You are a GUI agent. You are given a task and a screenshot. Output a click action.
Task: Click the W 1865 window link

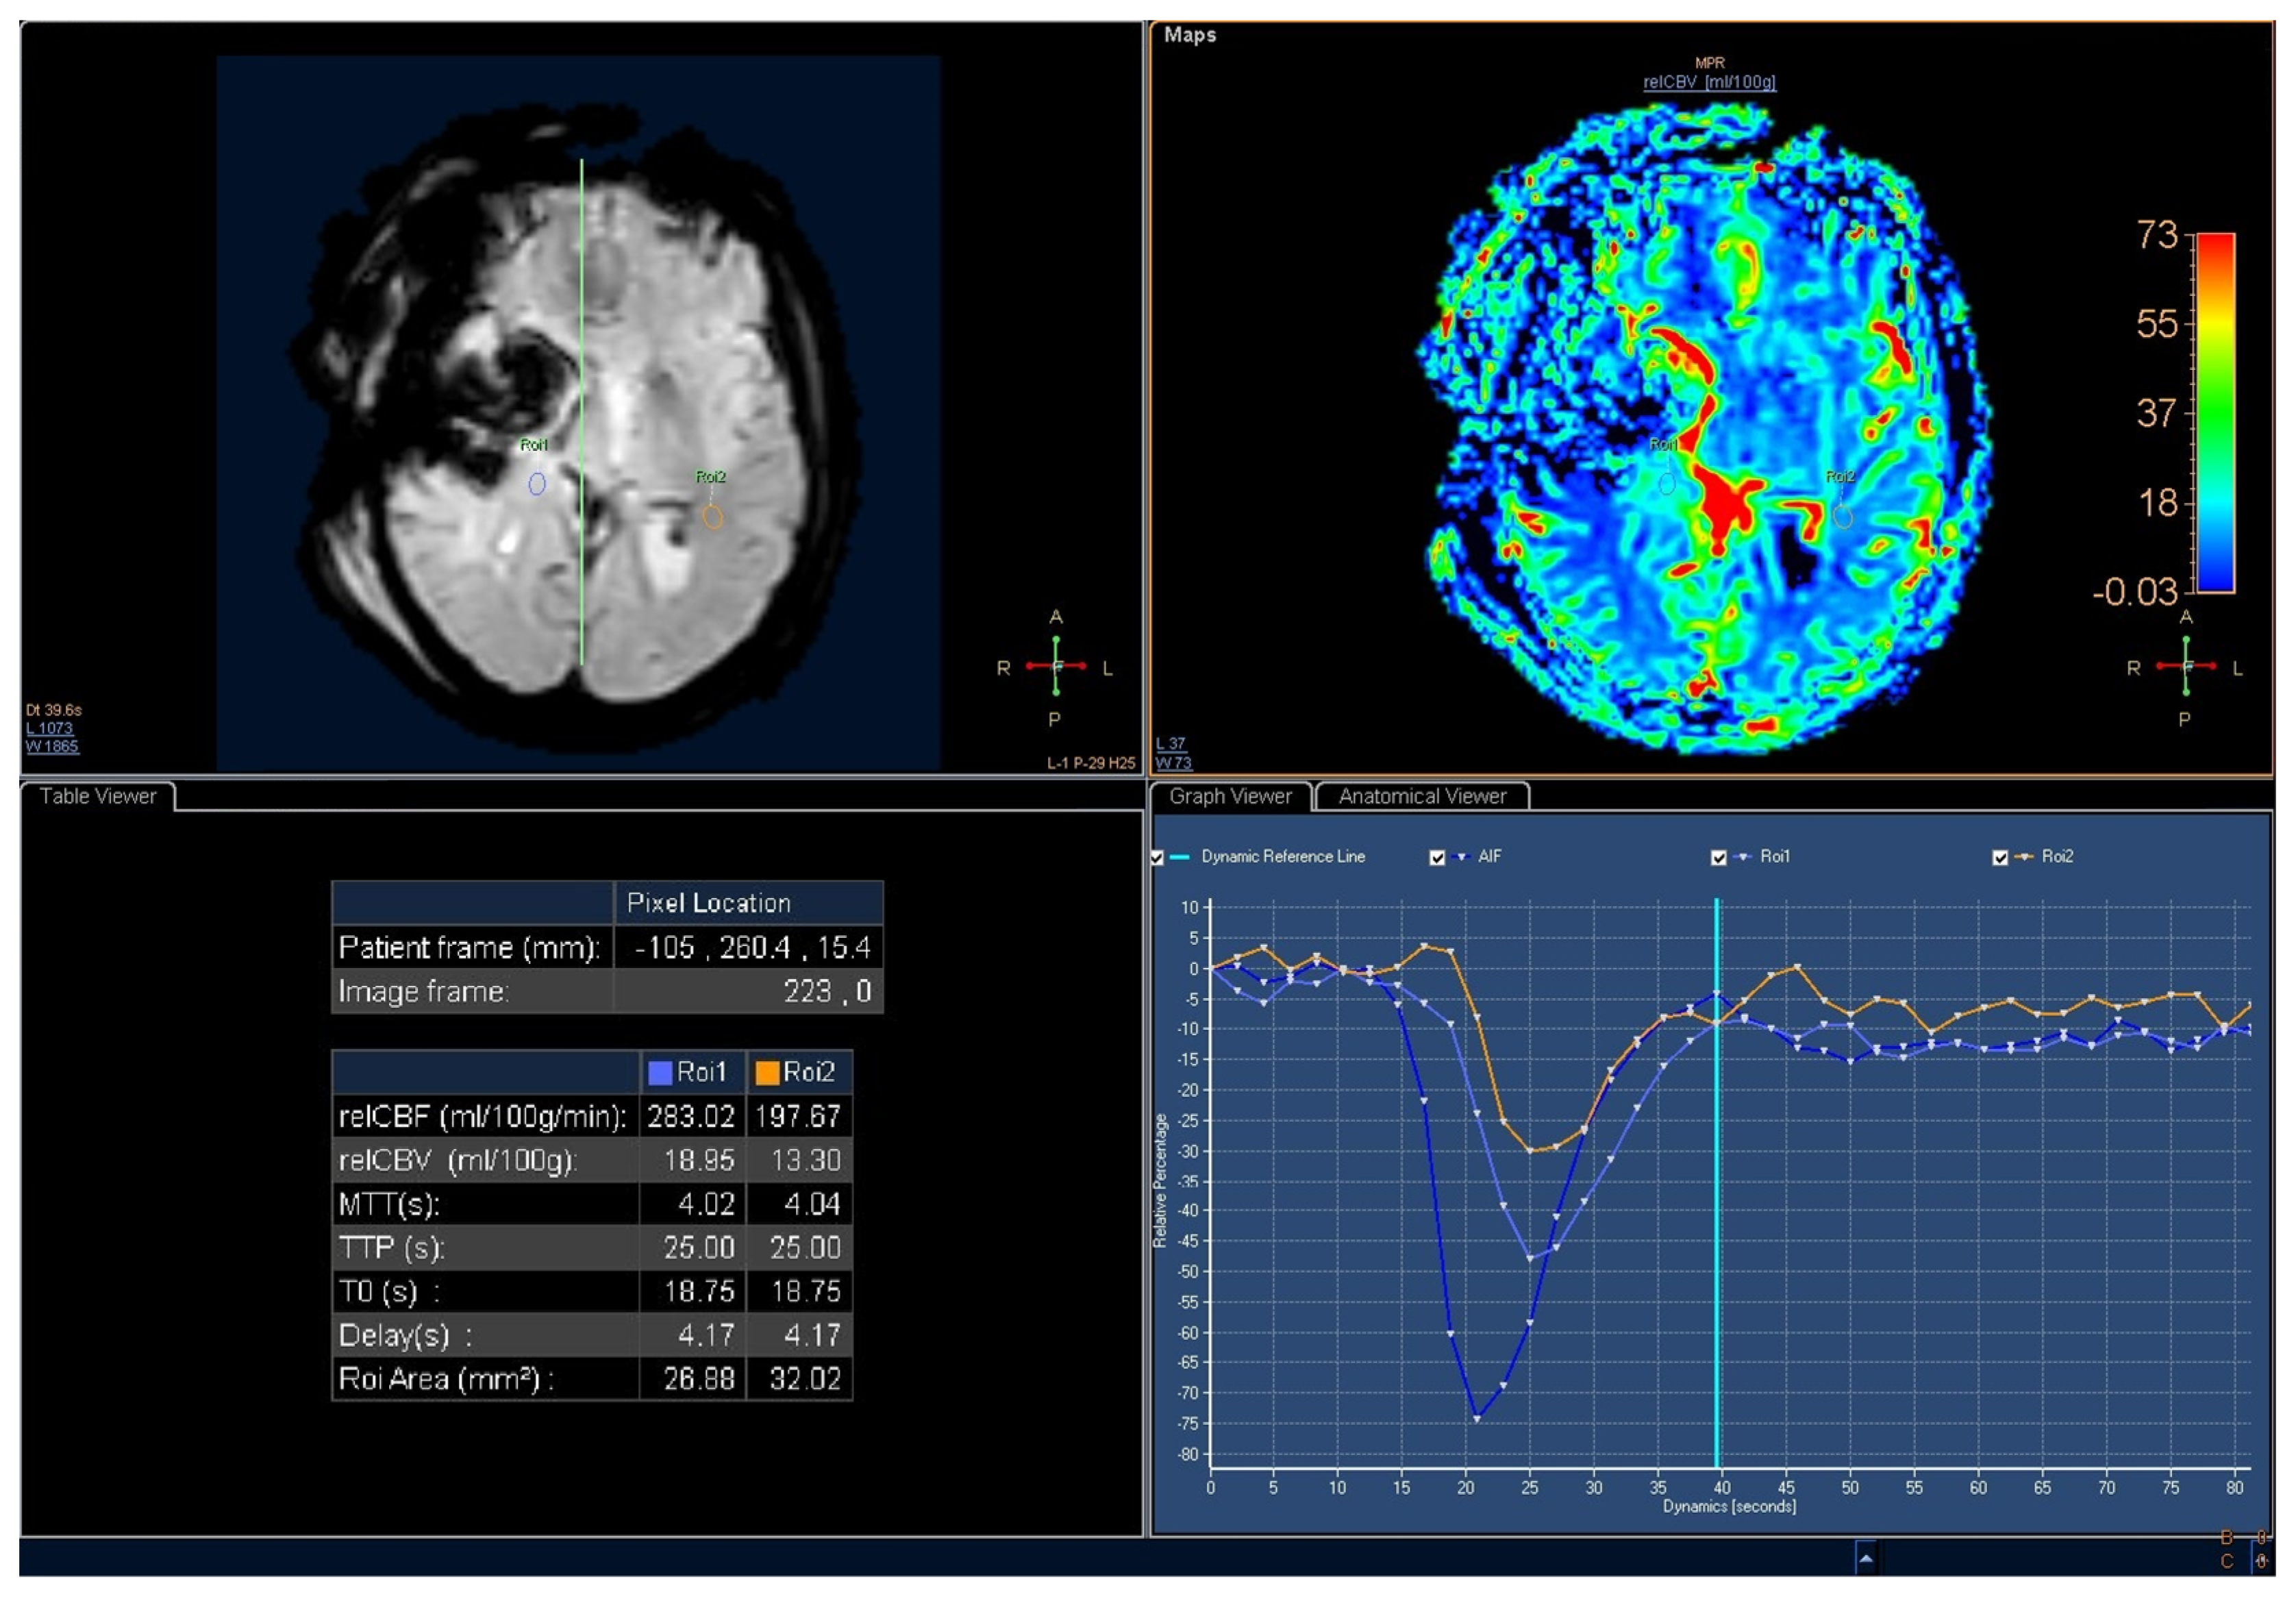52,746
